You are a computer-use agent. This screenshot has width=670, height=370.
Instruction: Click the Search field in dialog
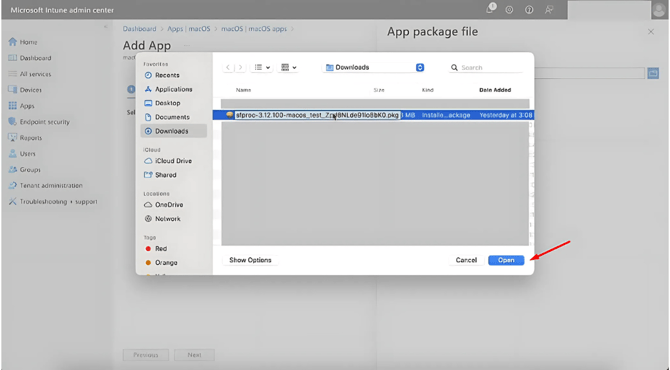(486, 68)
